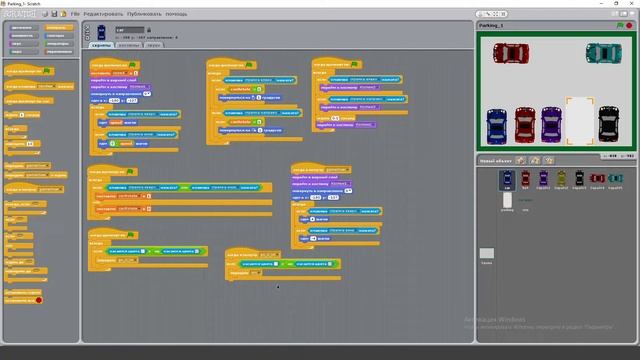Click the palette when-green-flag-clicked hat block
Viewport: 640px width, 360px height.
29,71
